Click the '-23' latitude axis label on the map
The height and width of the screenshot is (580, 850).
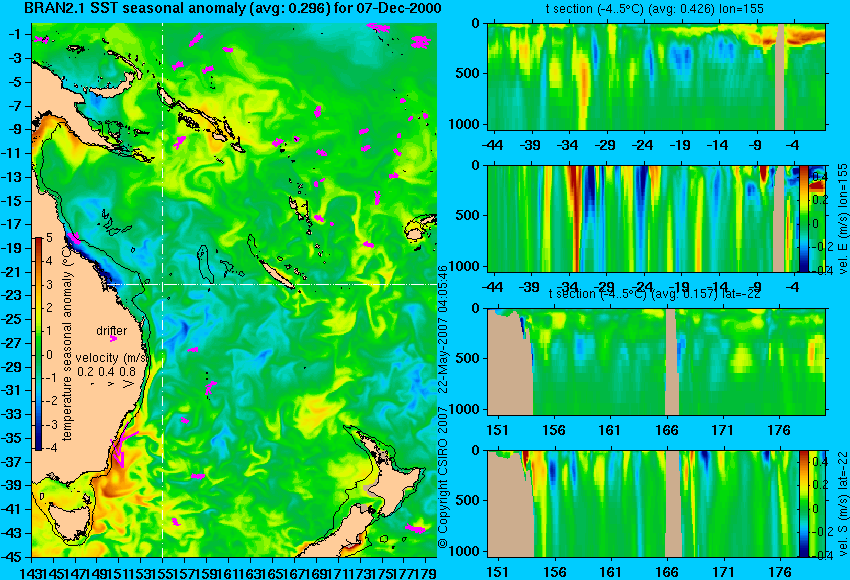[x=12, y=296]
